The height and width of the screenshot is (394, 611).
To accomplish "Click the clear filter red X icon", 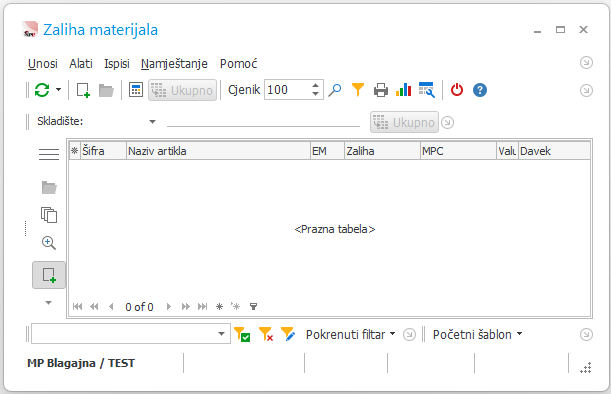I will click(266, 334).
